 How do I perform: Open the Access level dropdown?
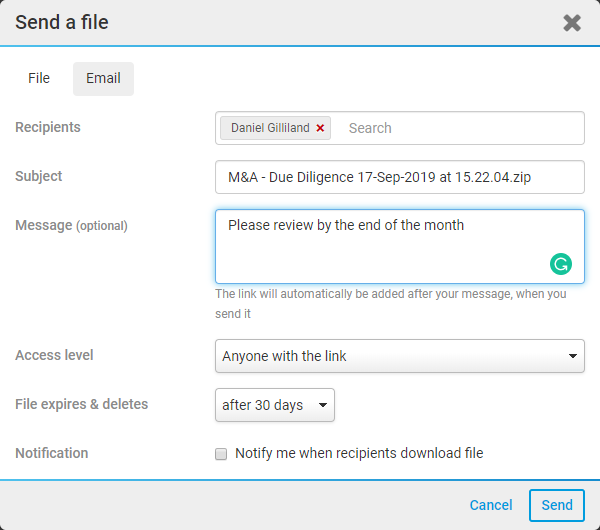pos(399,356)
